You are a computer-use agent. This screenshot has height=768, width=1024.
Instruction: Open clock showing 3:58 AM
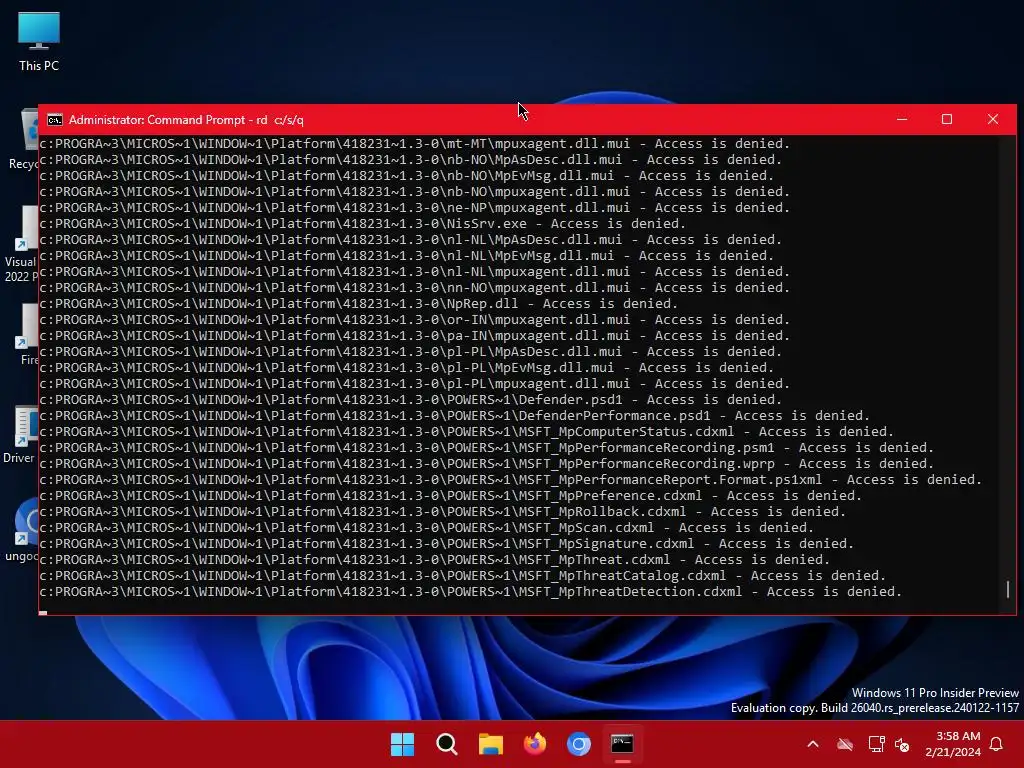[953, 744]
